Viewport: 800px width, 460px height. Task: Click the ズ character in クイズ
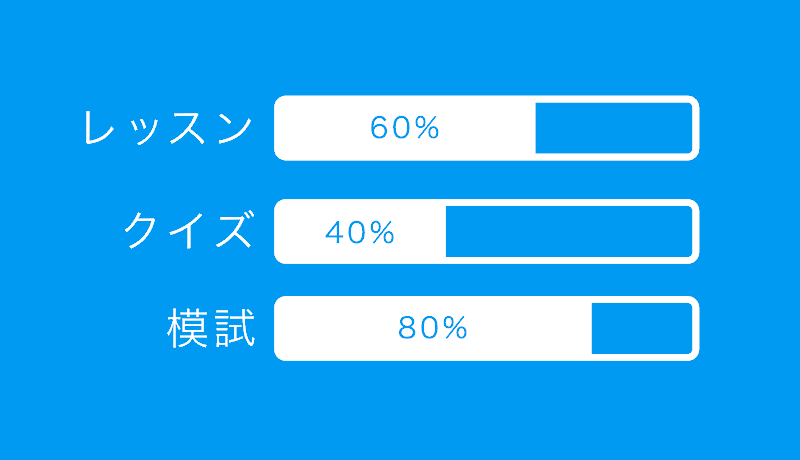click(235, 229)
